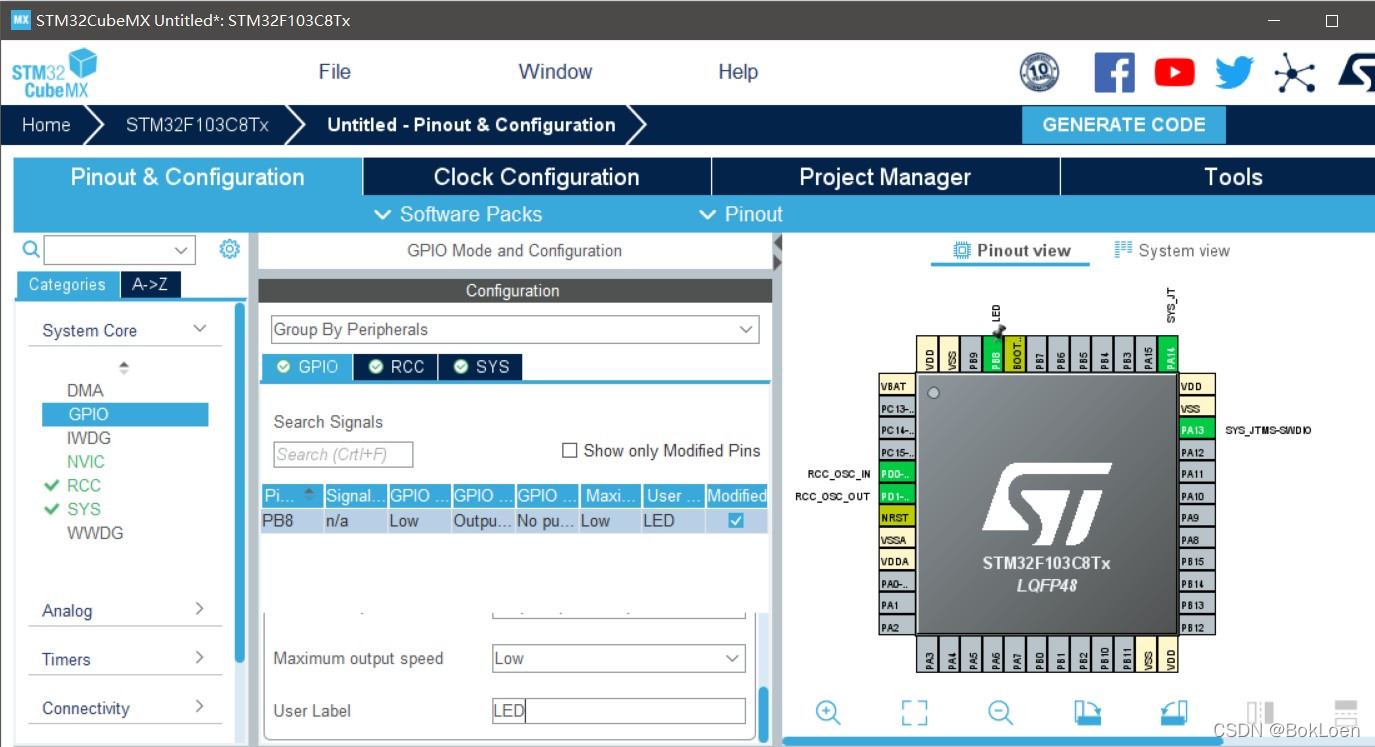Select the RCC configuration tab
The height and width of the screenshot is (747, 1375).
click(396, 367)
